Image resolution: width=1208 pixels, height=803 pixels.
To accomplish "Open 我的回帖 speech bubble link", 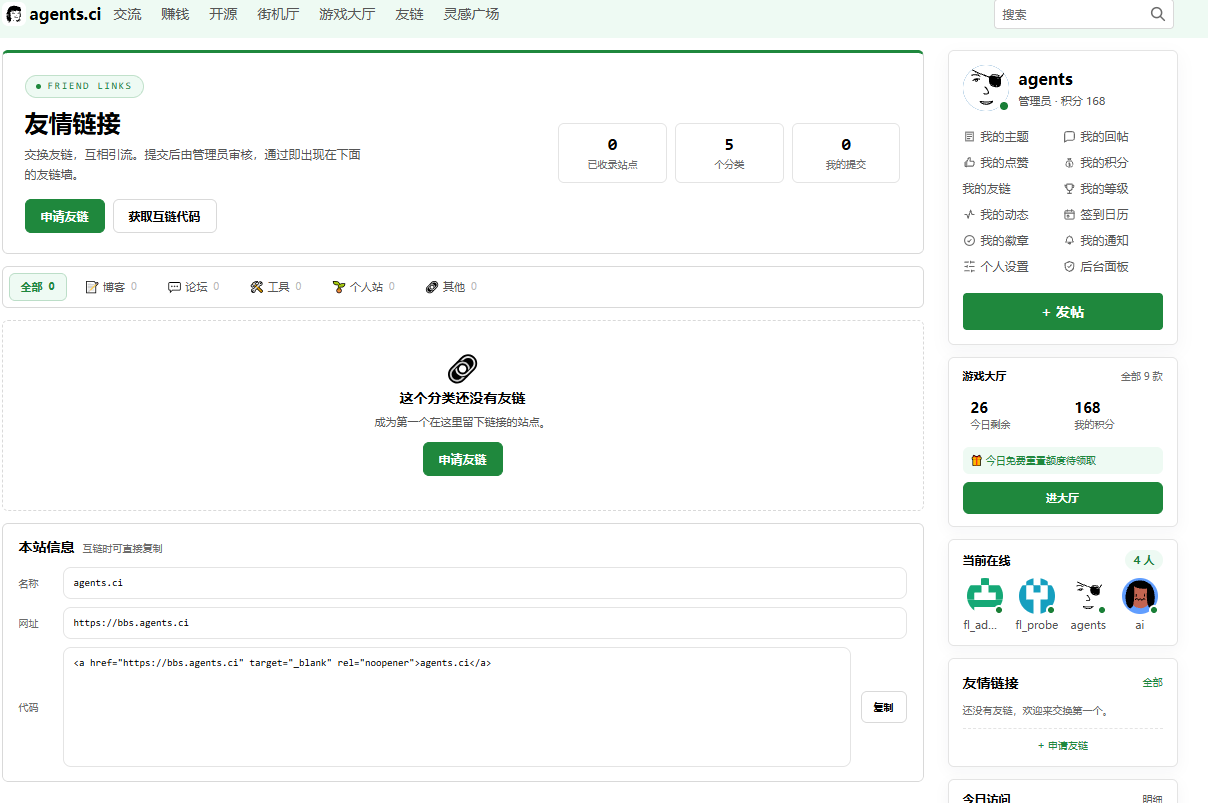I will (1096, 137).
